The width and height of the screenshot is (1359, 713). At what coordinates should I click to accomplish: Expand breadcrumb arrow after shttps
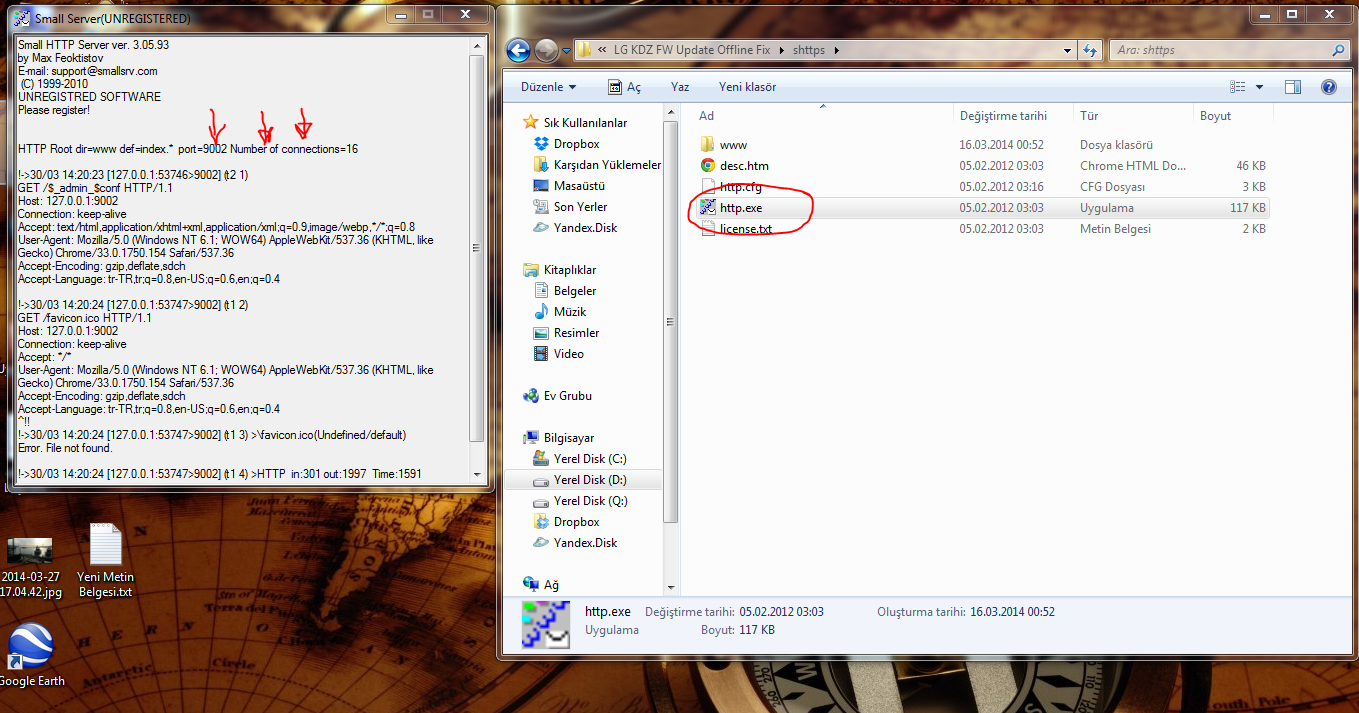coord(837,50)
